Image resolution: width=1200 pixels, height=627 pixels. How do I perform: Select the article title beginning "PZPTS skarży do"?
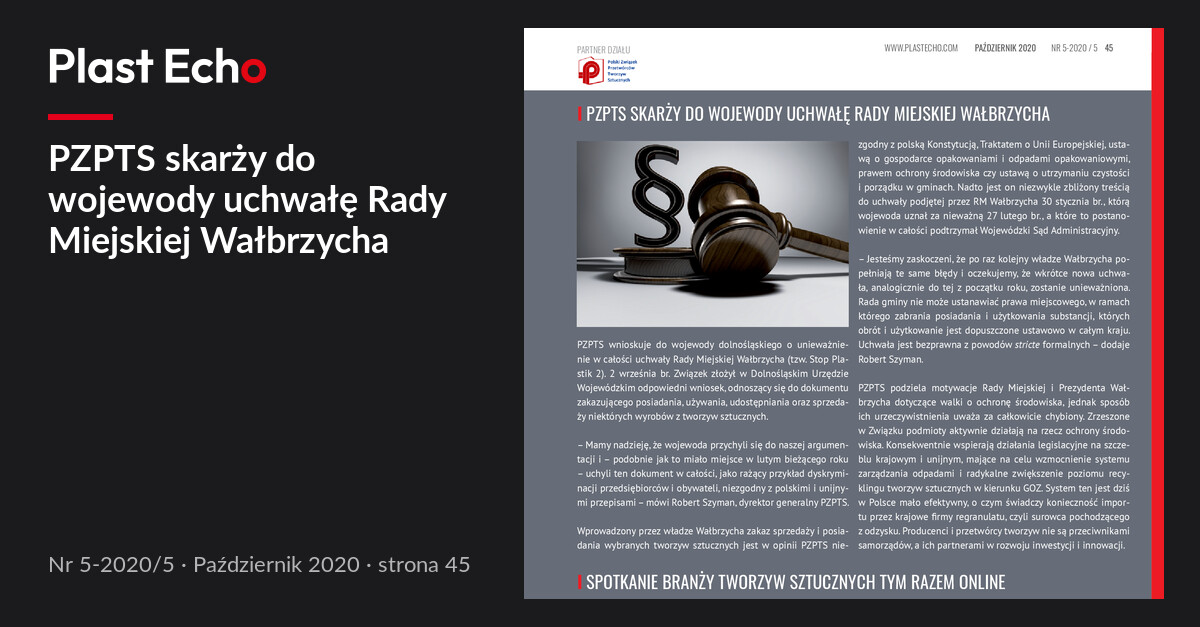[x=248, y=200]
